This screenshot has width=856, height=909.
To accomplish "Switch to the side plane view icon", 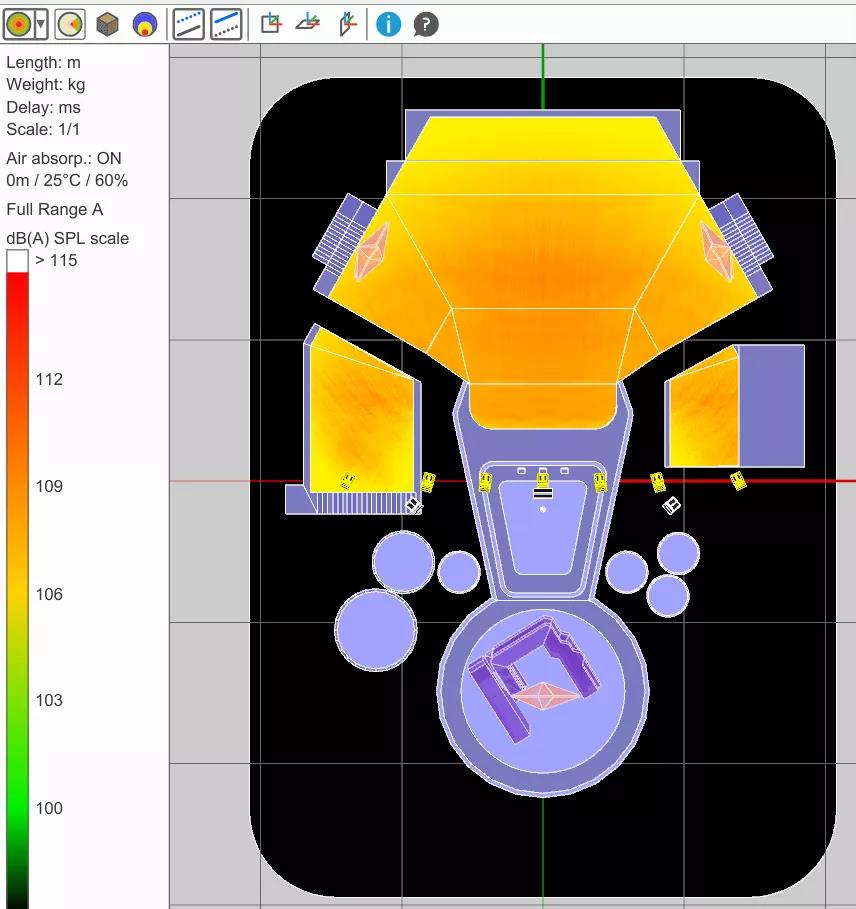I will 347,24.
